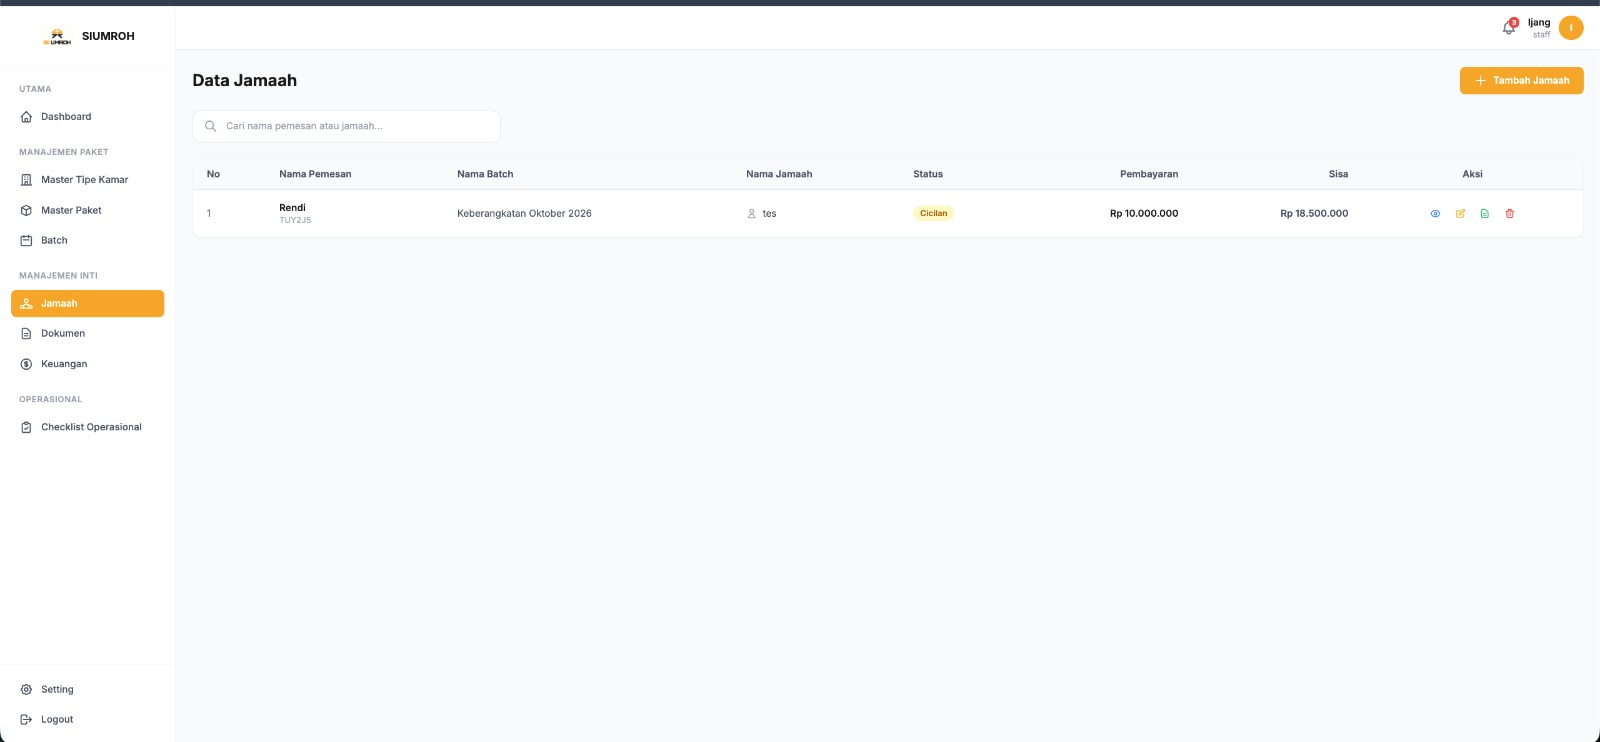This screenshot has width=1600, height=742.
Task: Click the Cicilan status badge
Action: tap(933, 213)
